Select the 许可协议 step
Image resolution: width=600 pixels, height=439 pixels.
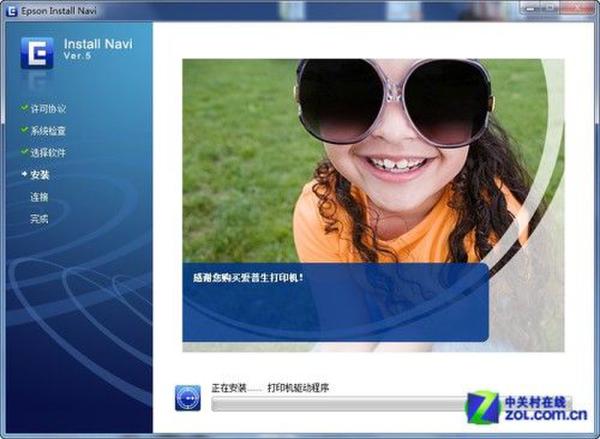[48, 109]
